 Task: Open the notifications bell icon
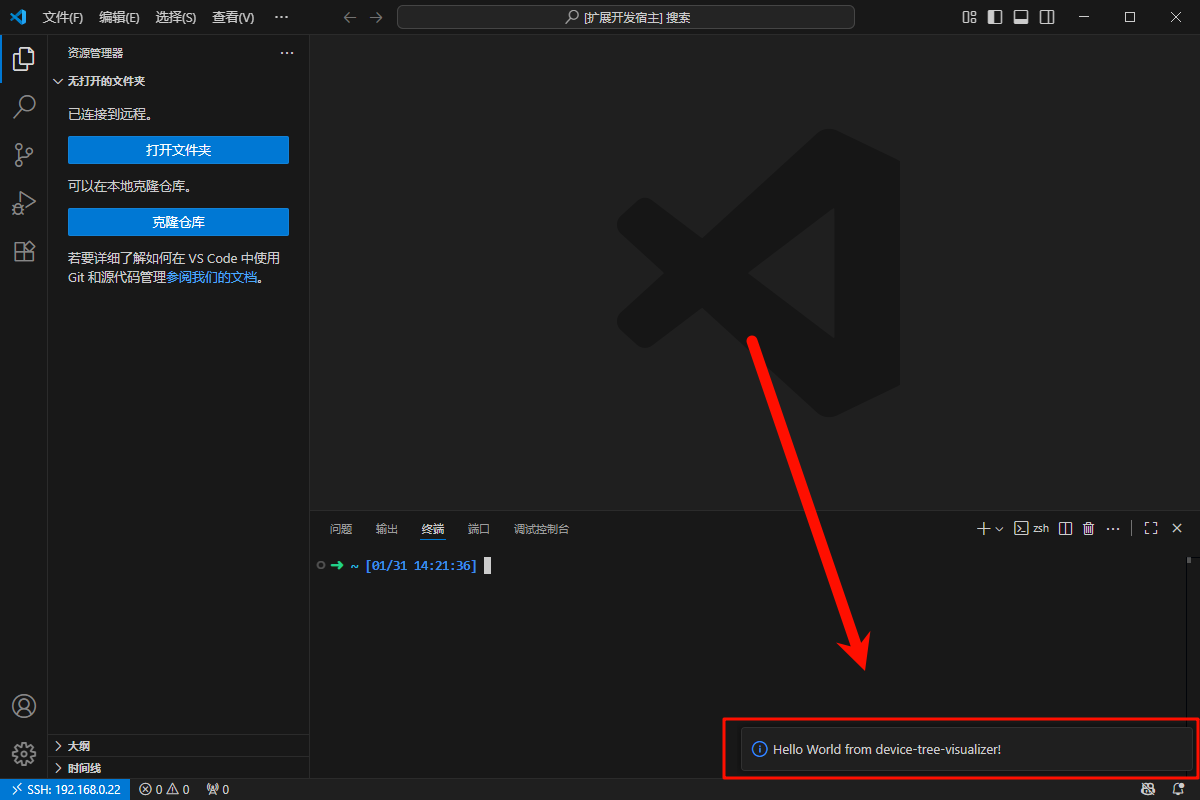pos(1178,789)
